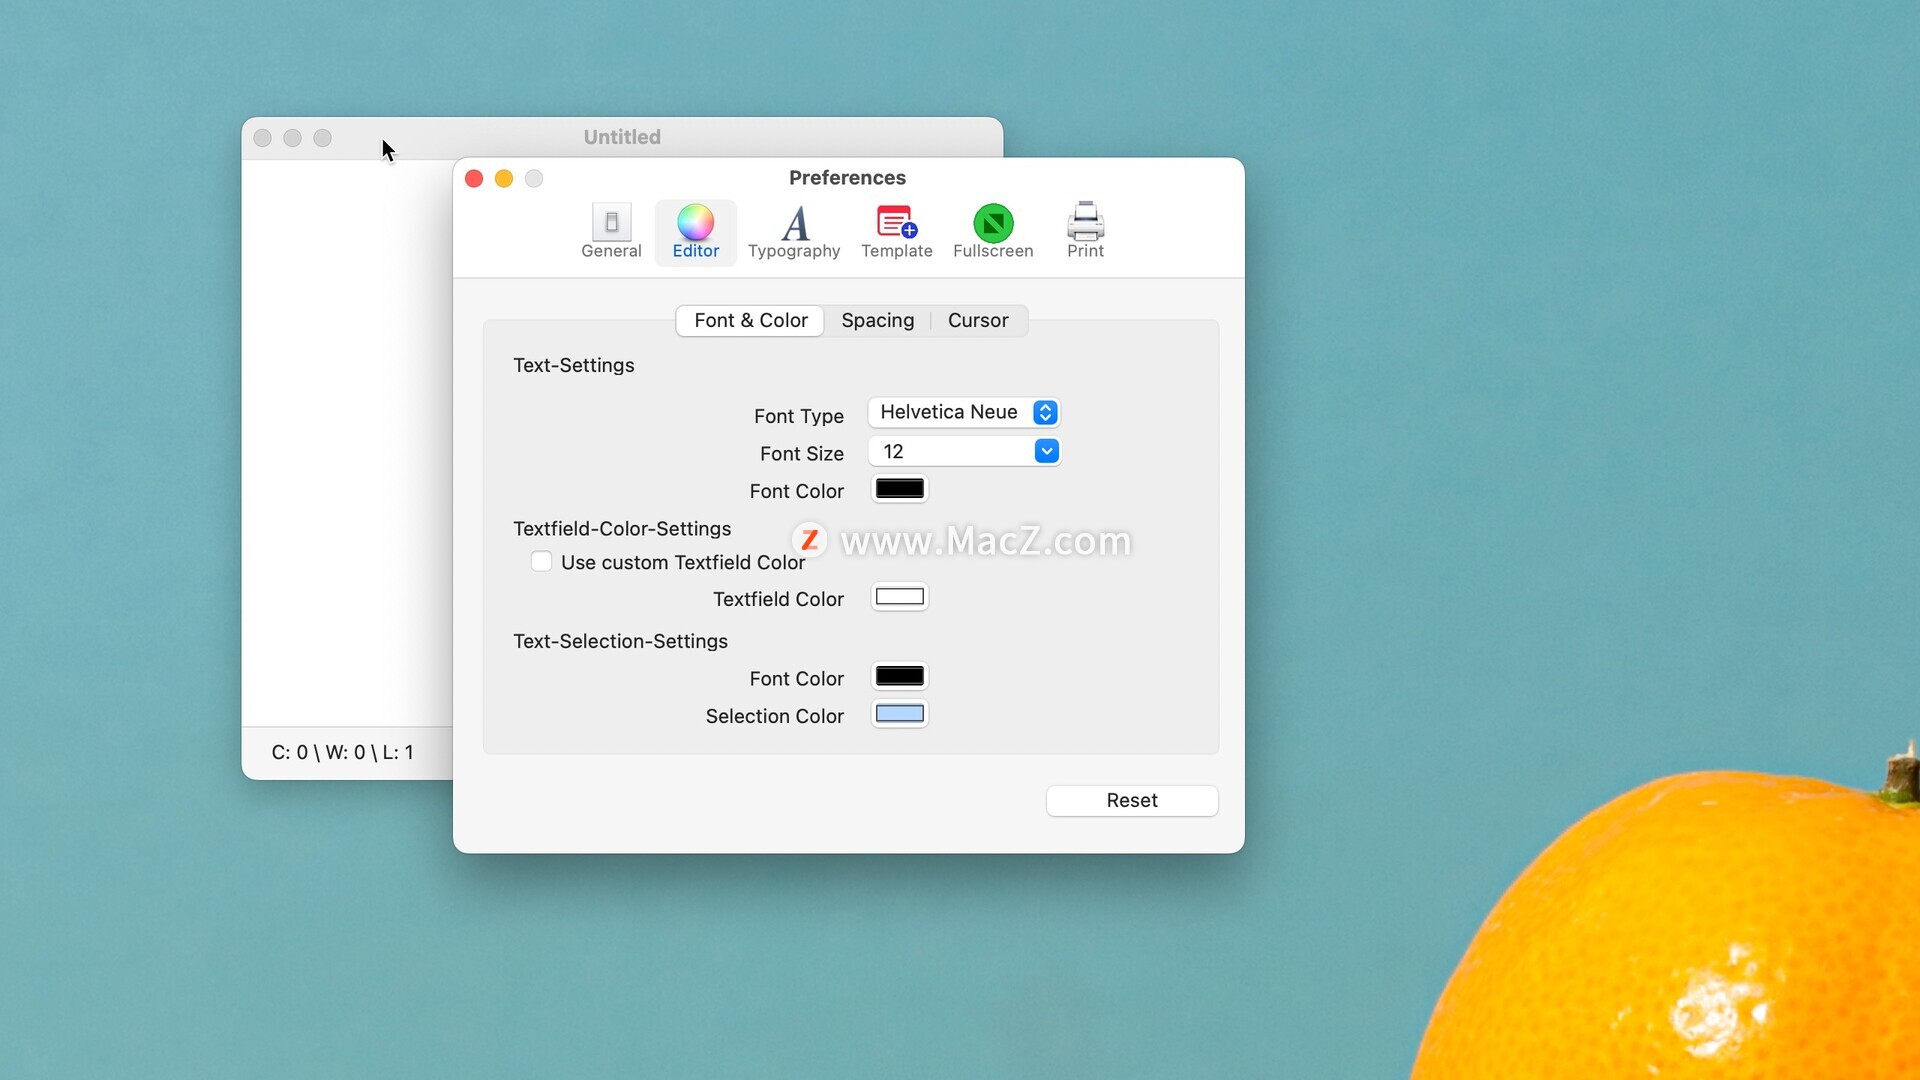Expand the Font Size dropdown arrow
The height and width of the screenshot is (1080, 1920).
tap(1046, 452)
